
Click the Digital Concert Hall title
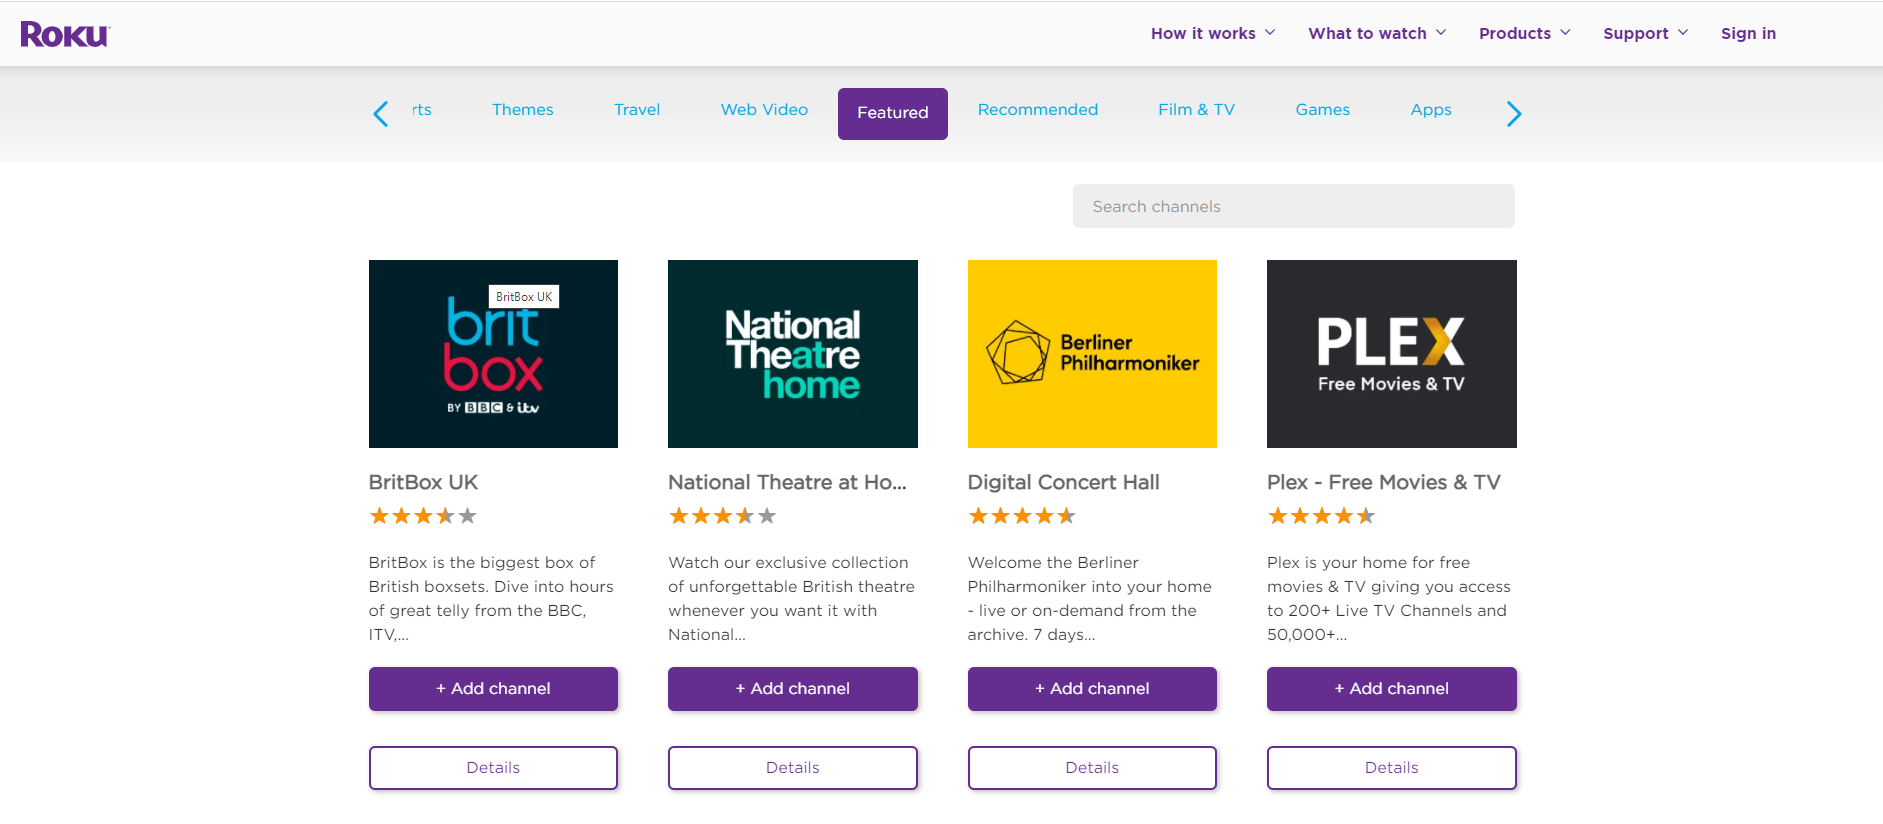1064,482
